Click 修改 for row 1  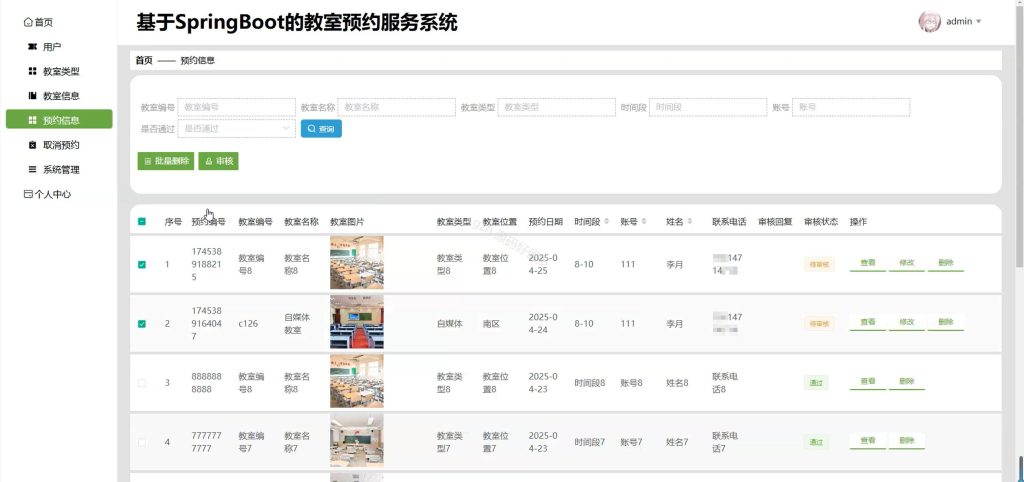point(906,263)
